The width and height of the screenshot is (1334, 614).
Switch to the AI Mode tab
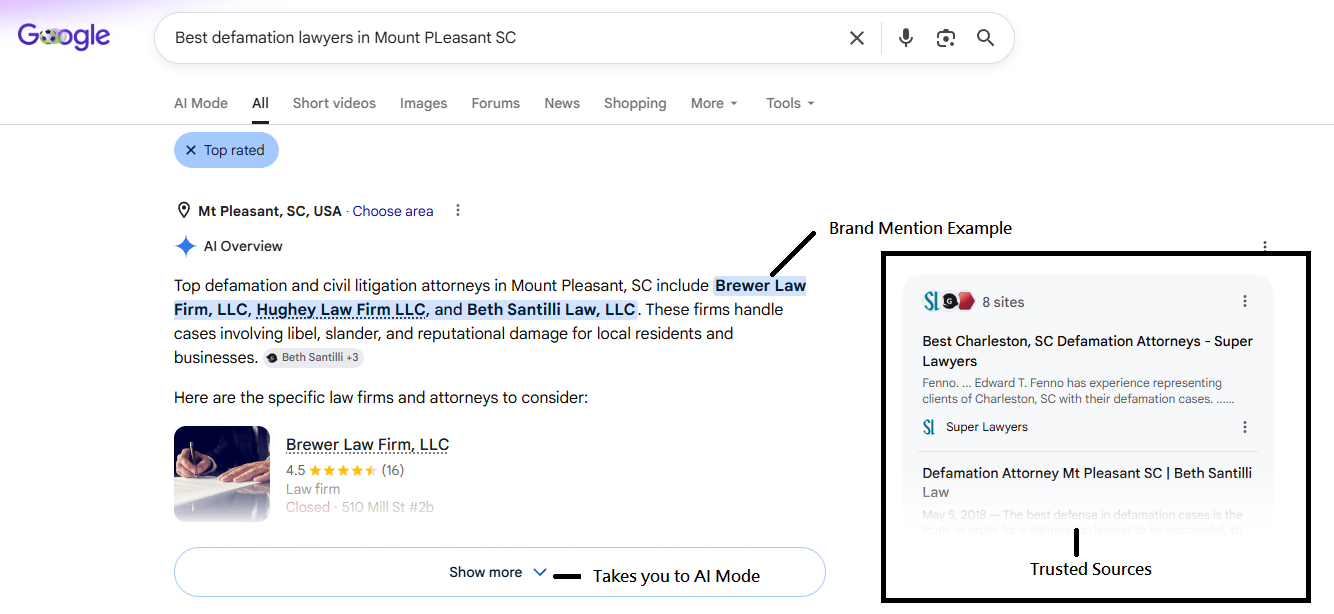coord(201,103)
